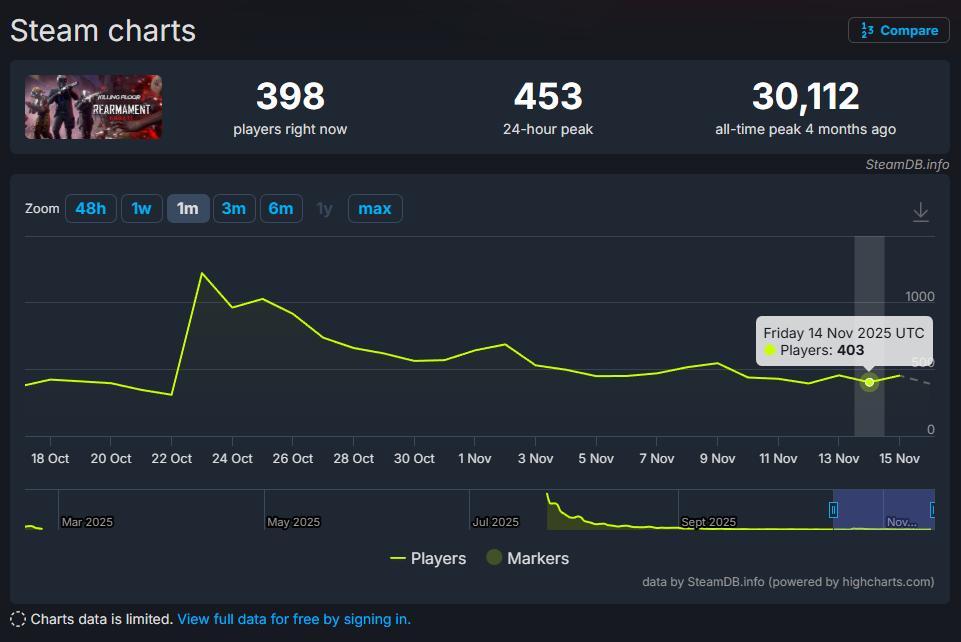The height and width of the screenshot is (642, 961).
Task: Click the limited data spinner icon
Action: click(18, 619)
